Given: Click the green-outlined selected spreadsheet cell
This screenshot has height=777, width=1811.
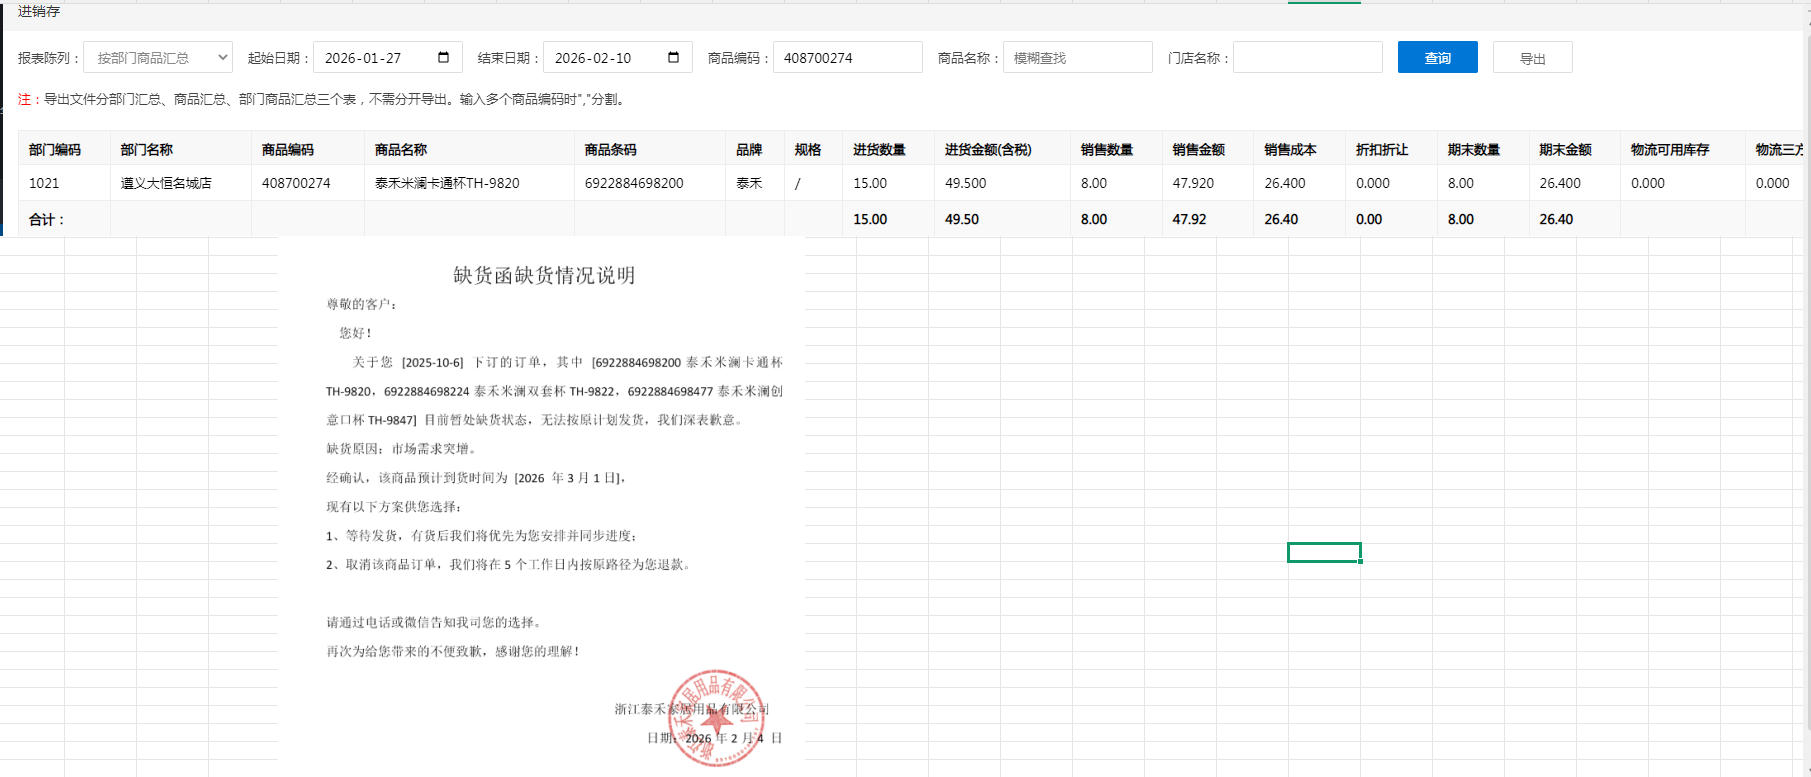Looking at the screenshot, I should click(x=1324, y=553).
